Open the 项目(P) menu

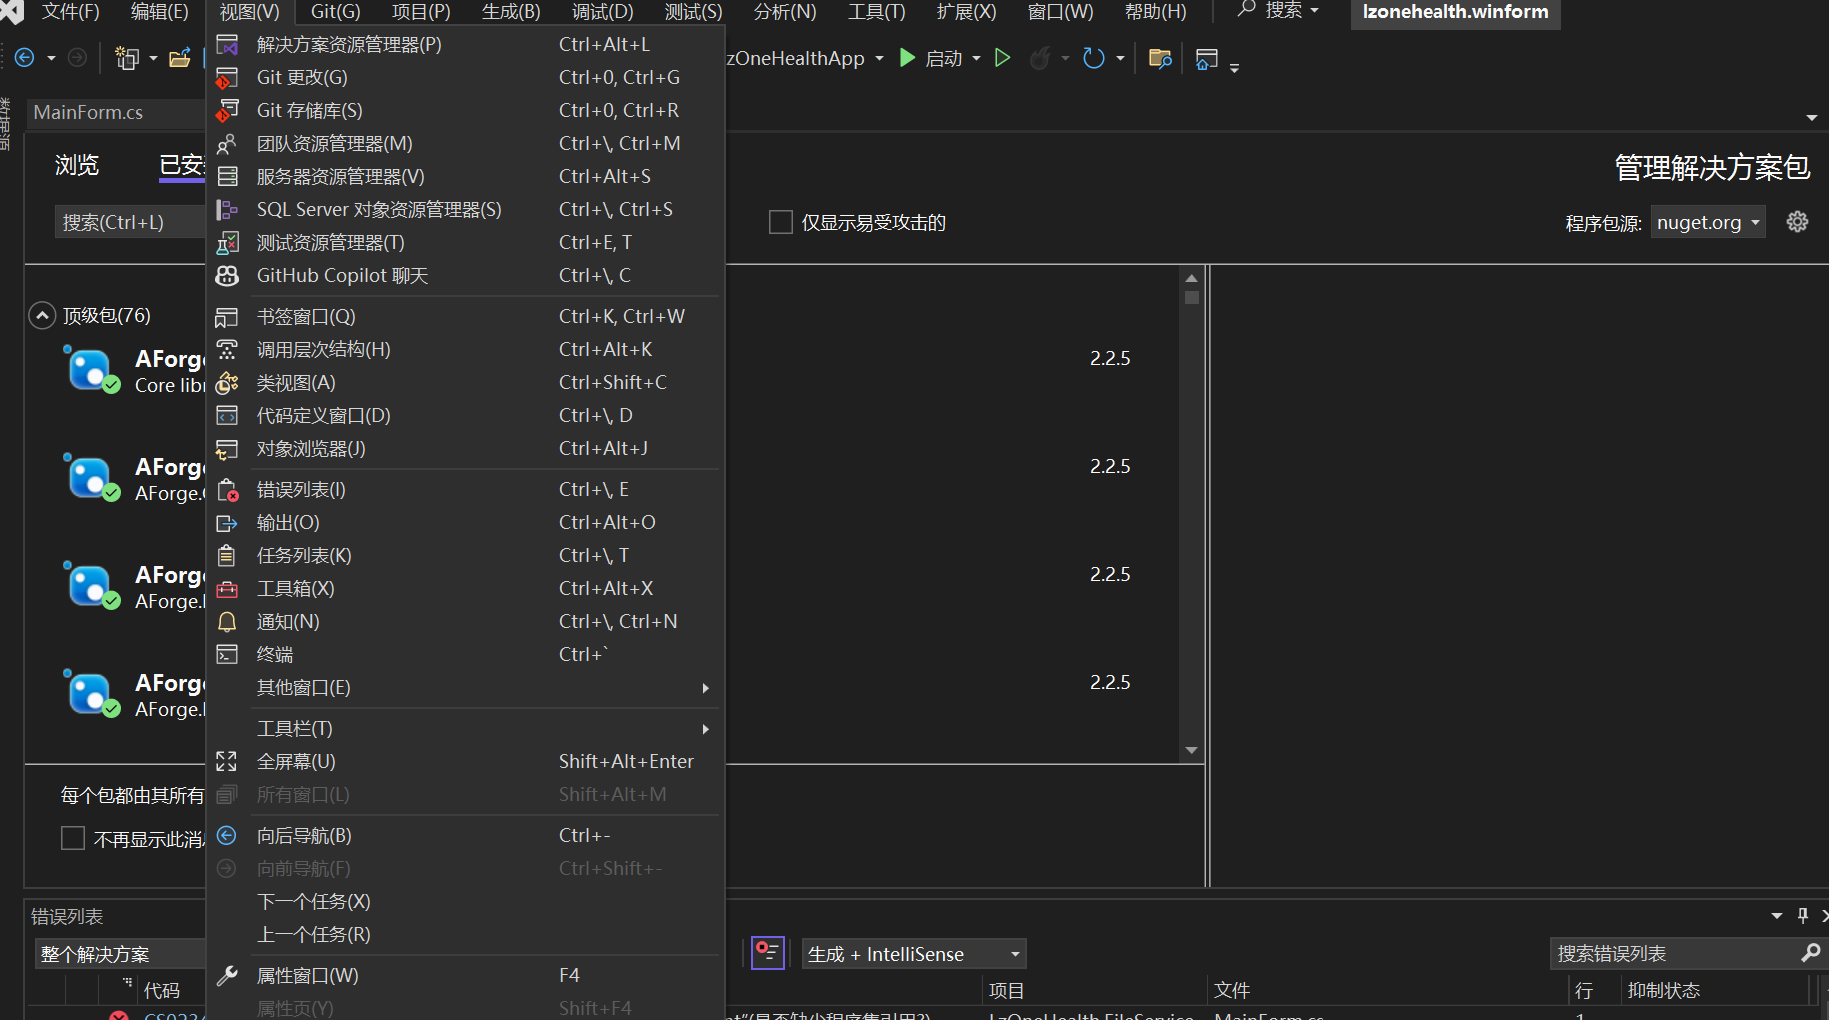421,12
